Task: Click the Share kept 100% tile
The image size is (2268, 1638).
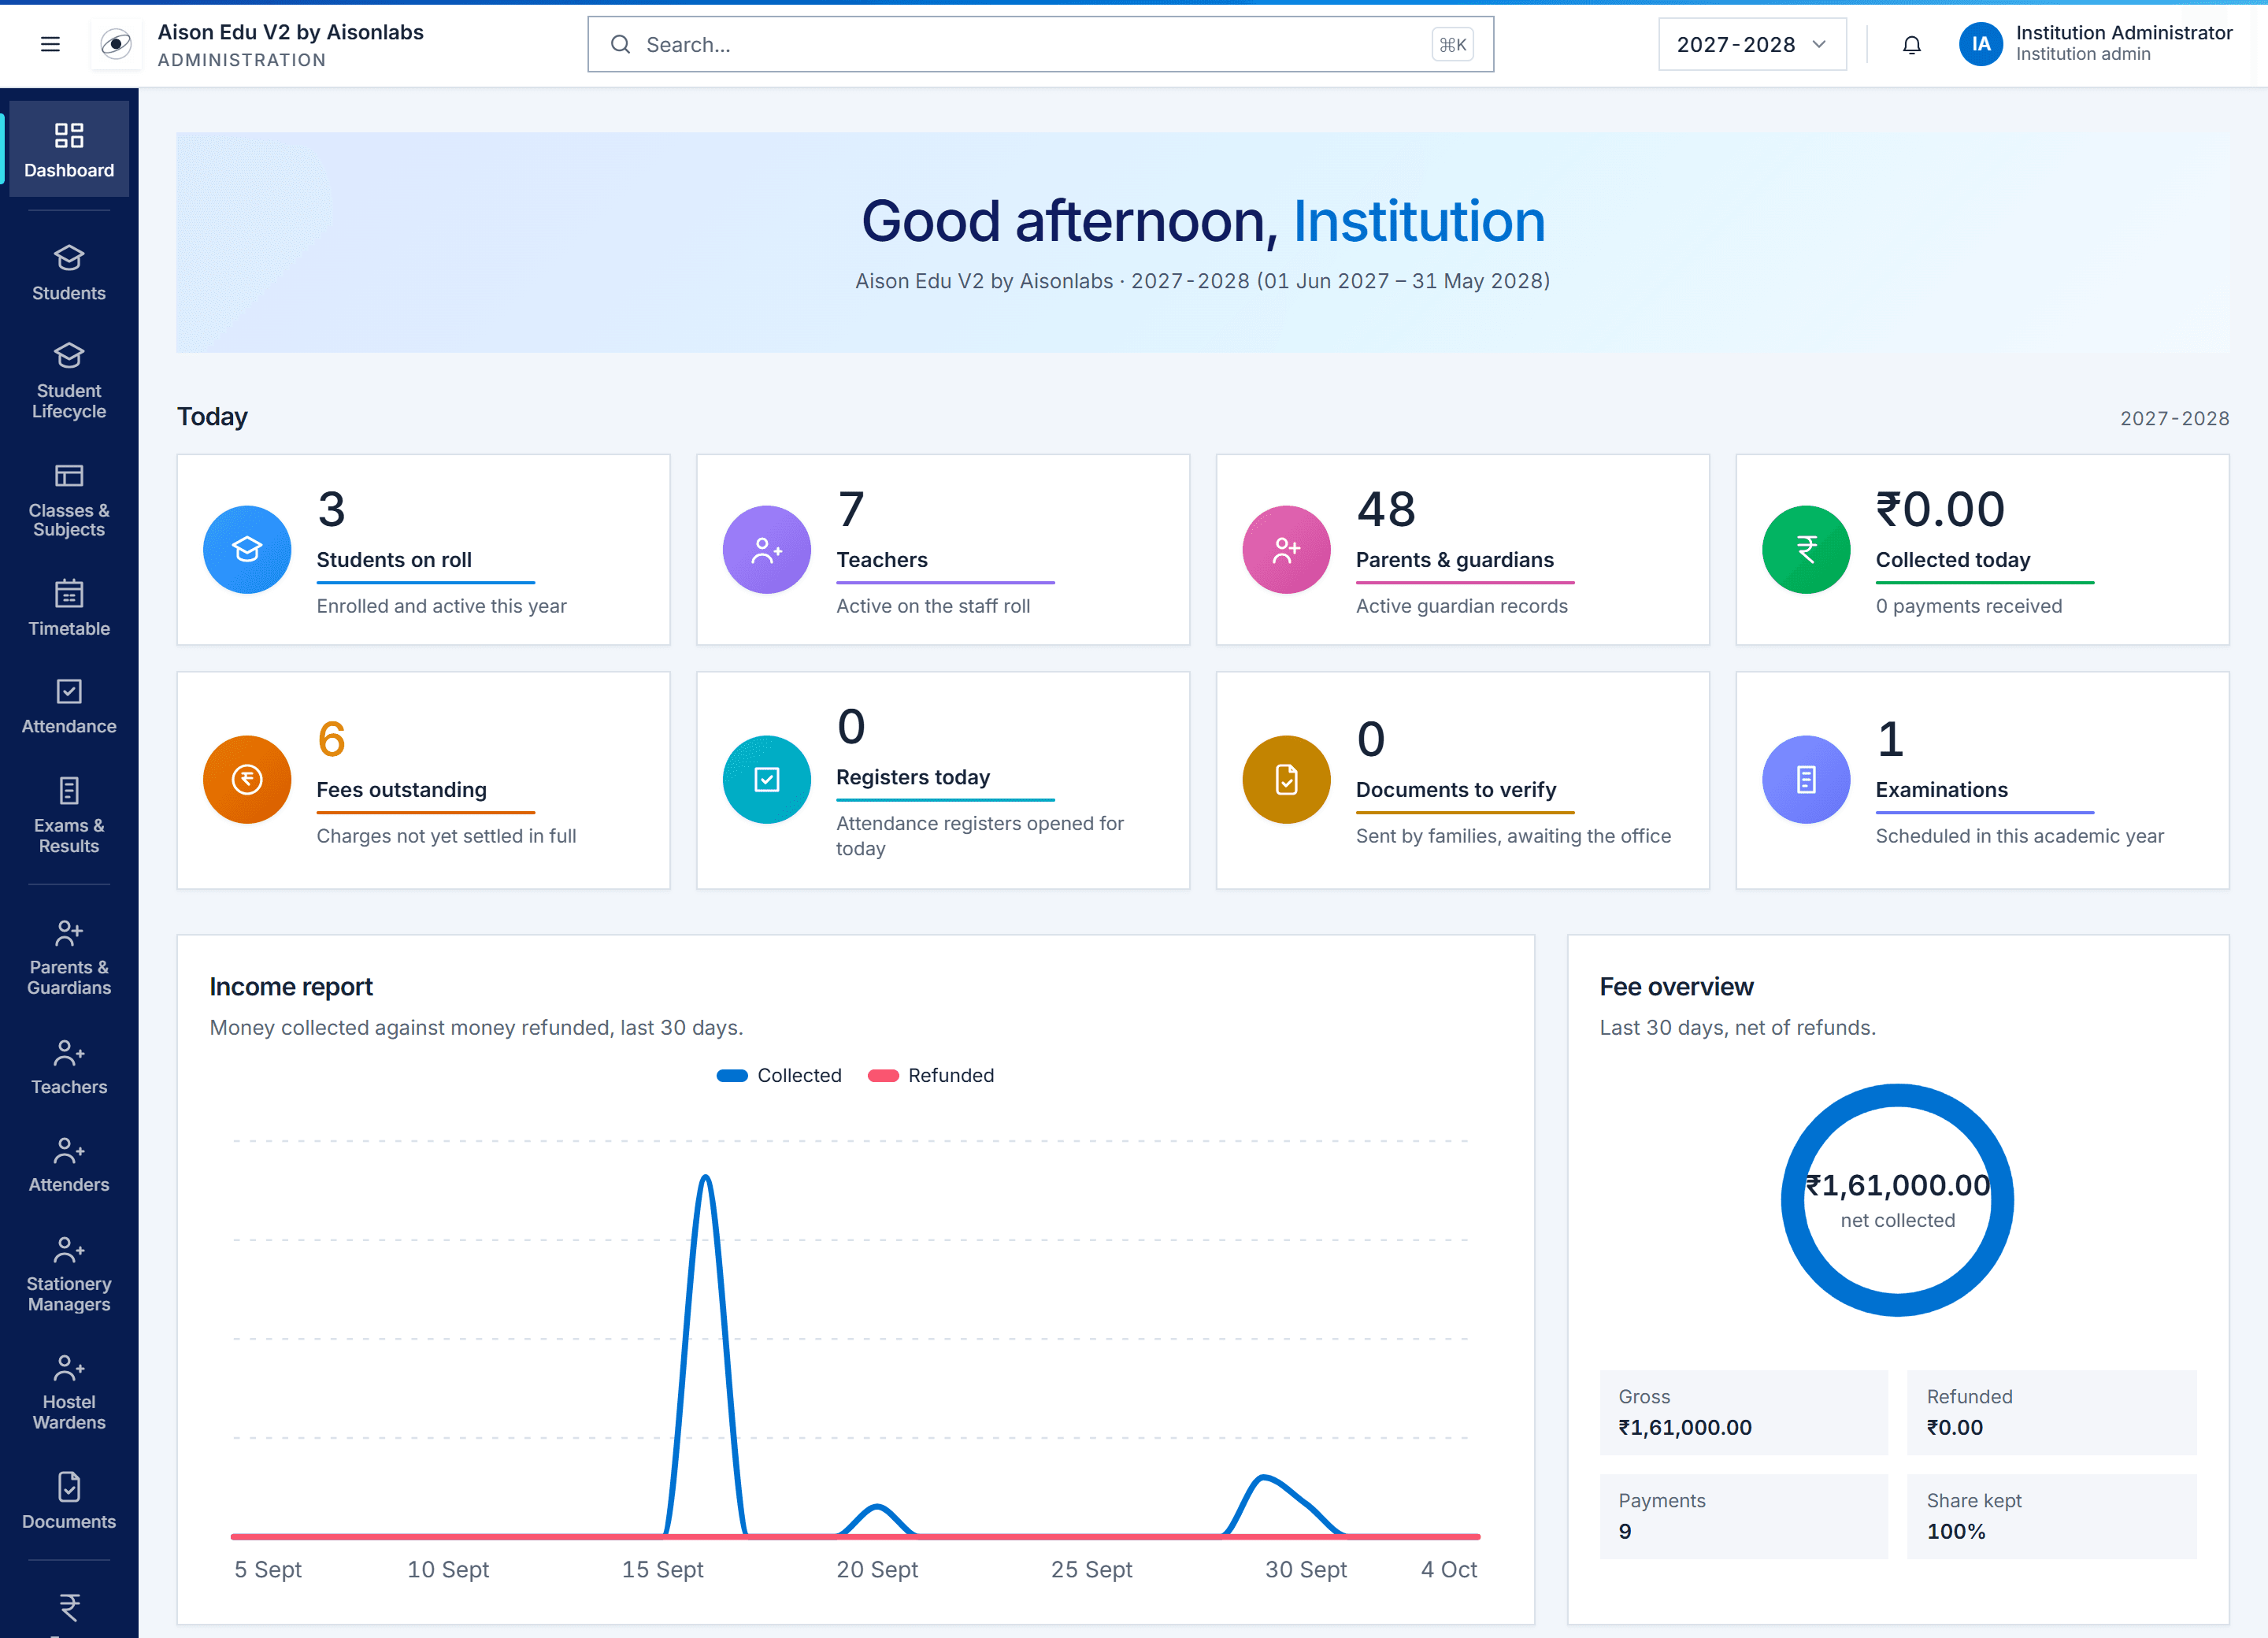Action: (2051, 1516)
